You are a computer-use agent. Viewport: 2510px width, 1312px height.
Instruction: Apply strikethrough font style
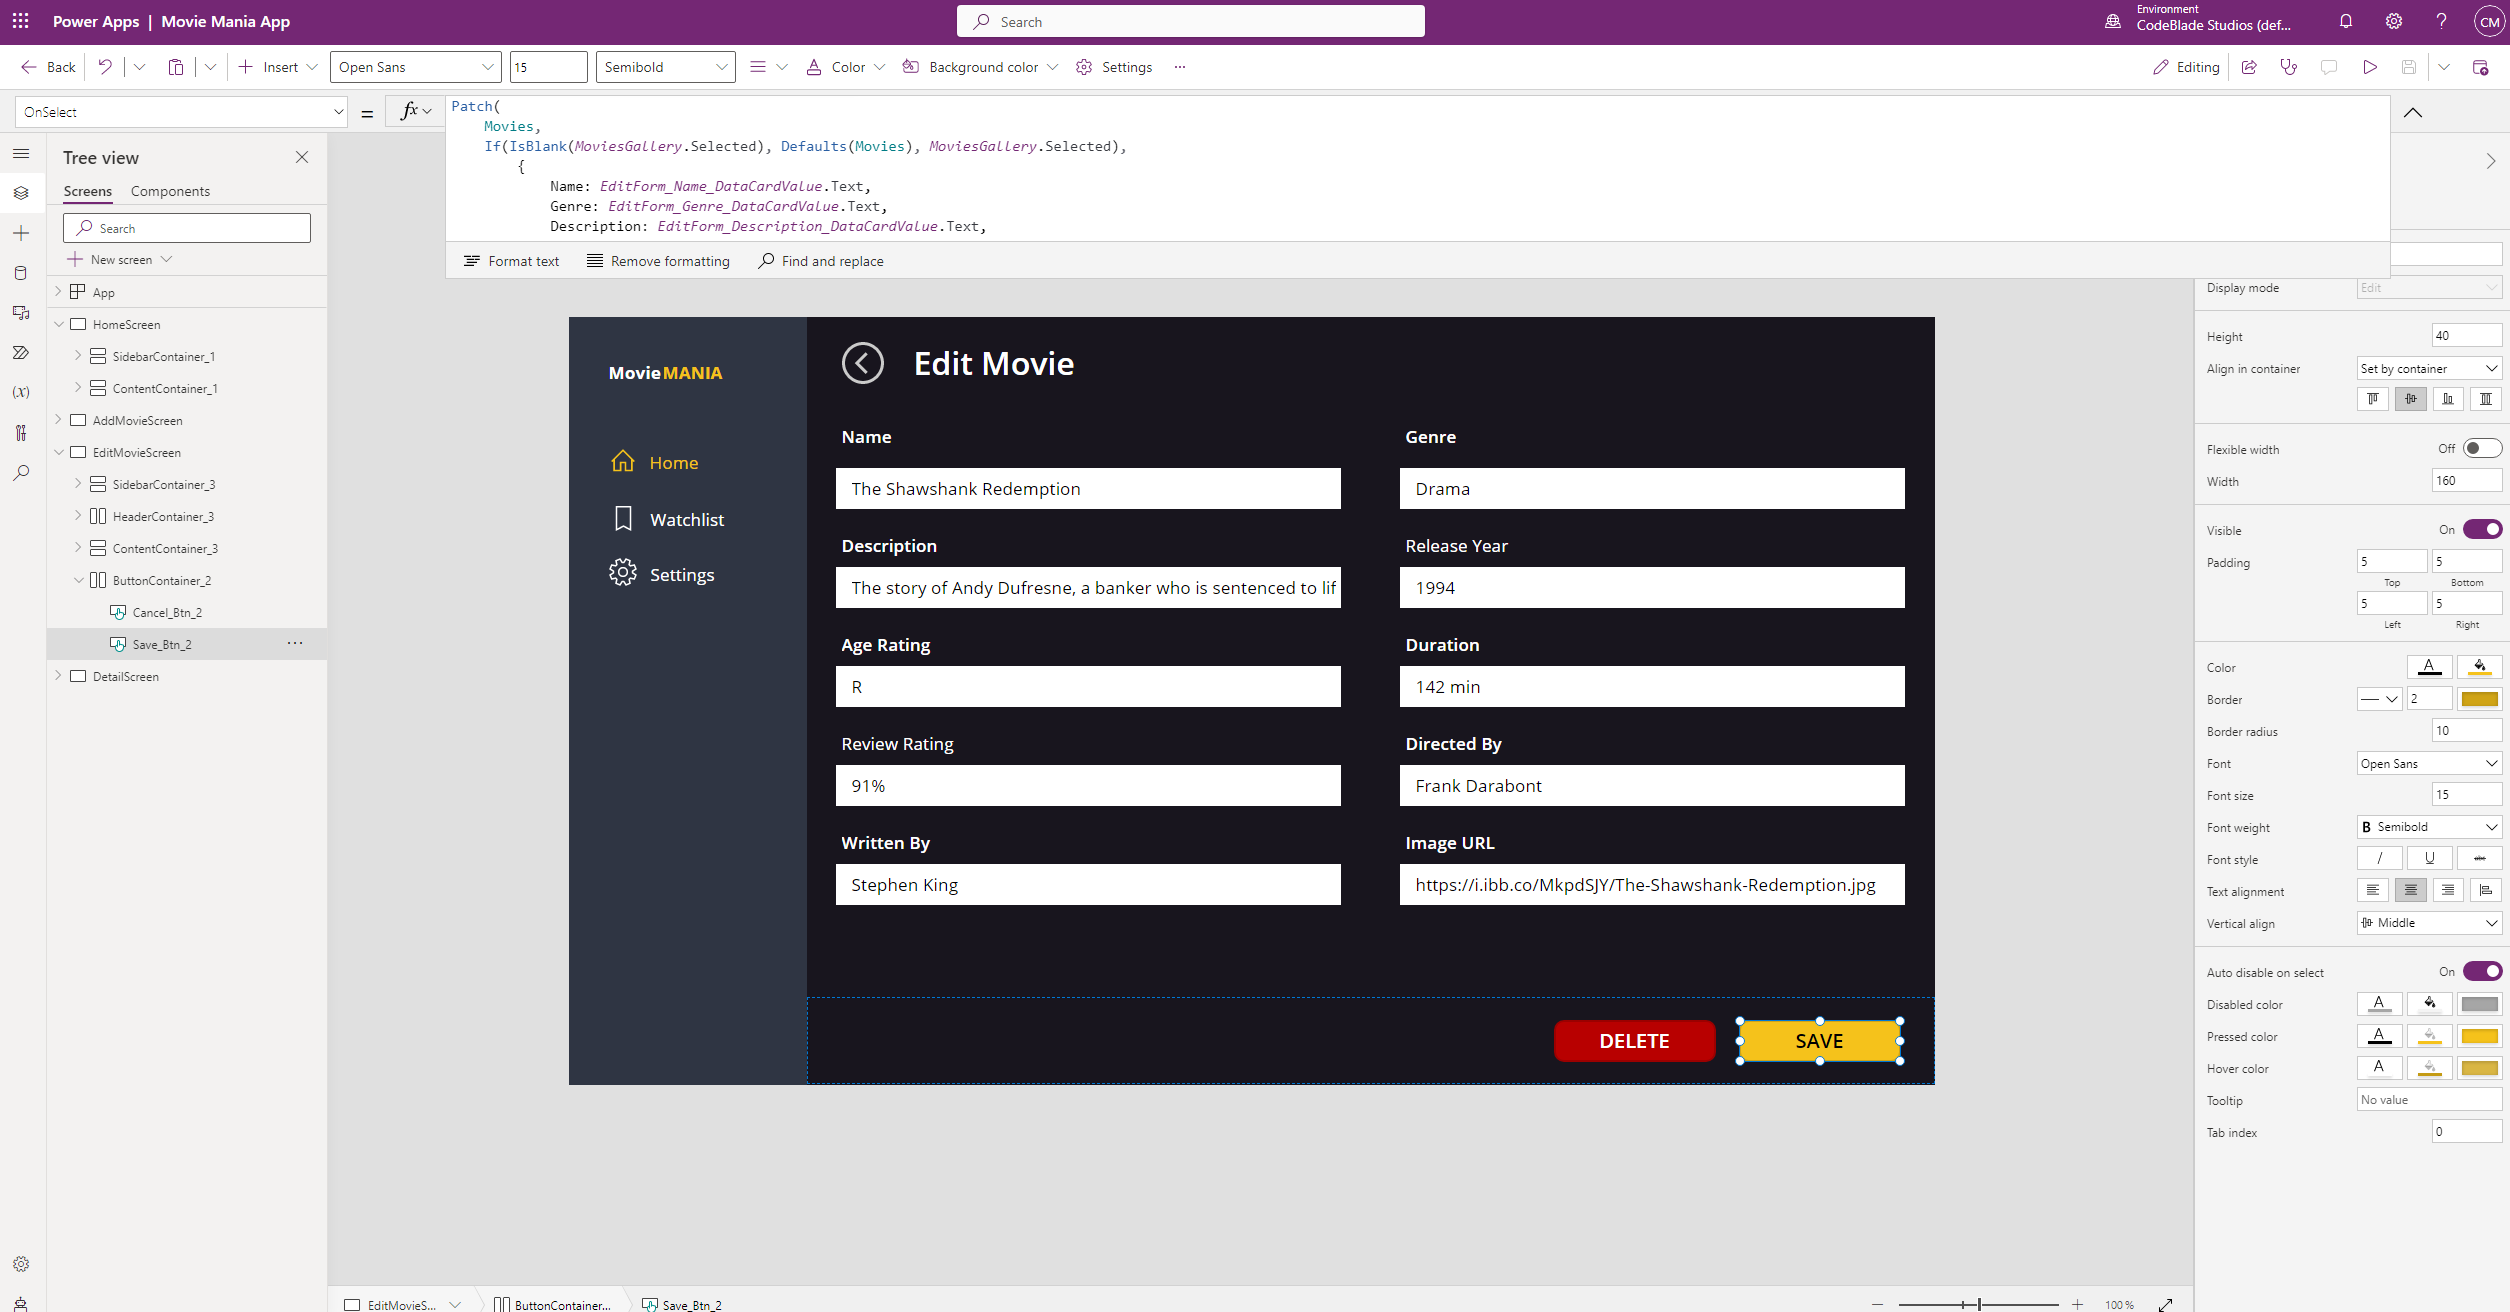click(x=2479, y=858)
